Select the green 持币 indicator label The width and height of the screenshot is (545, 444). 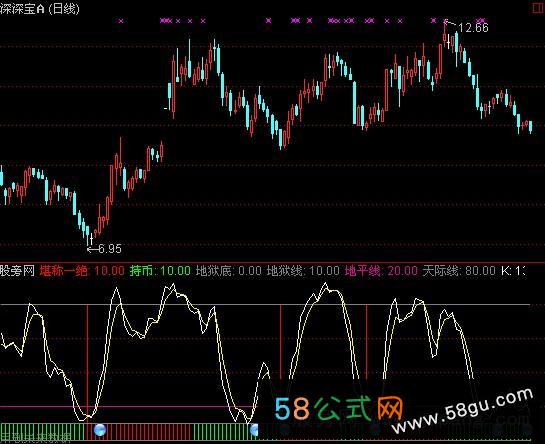(160, 271)
